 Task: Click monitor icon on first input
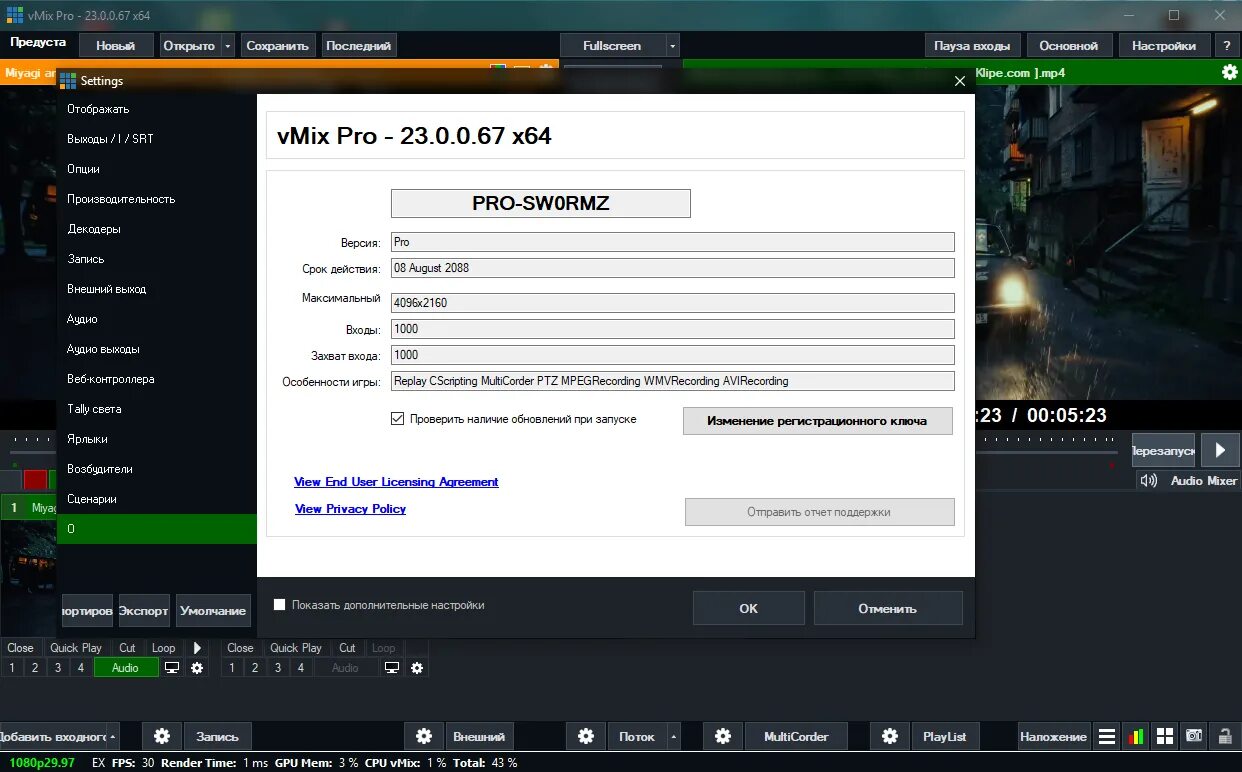[x=172, y=667]
